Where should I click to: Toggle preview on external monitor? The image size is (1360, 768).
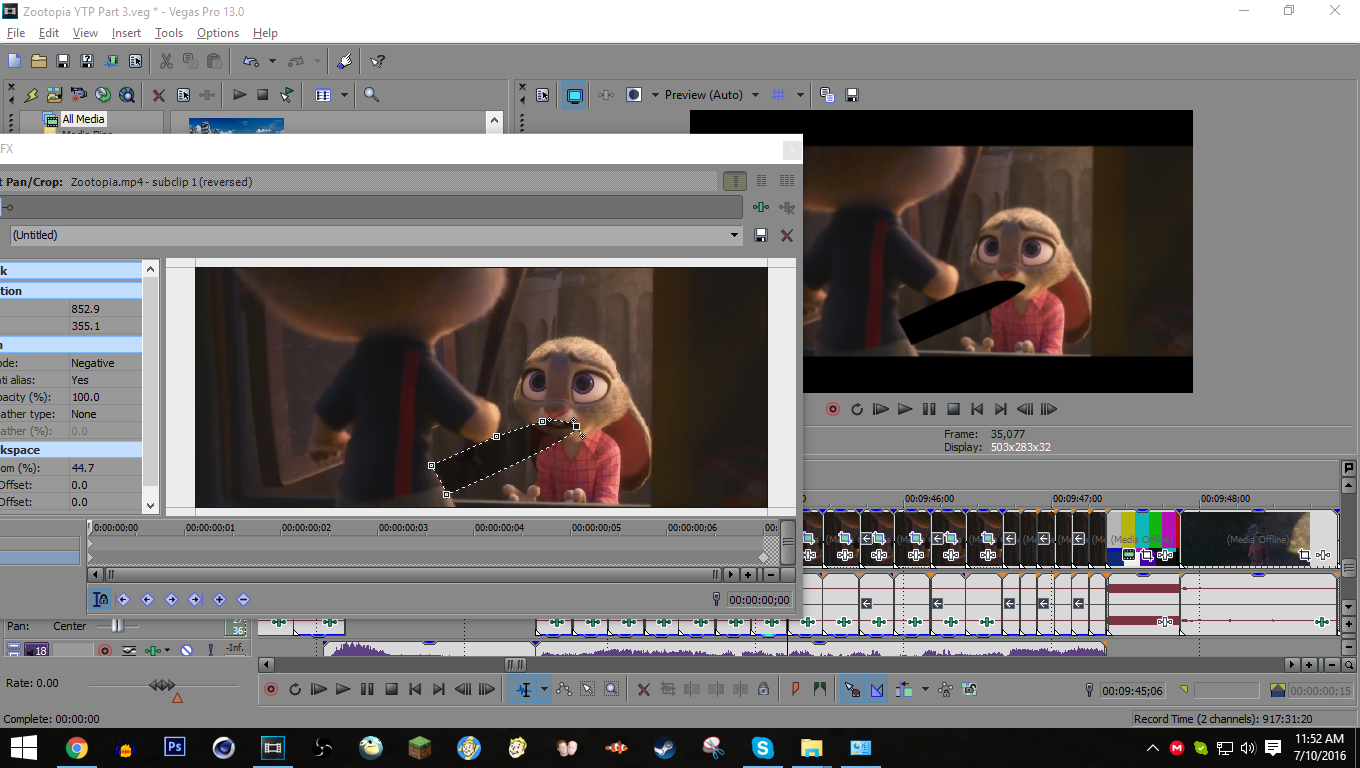[574, 95]
